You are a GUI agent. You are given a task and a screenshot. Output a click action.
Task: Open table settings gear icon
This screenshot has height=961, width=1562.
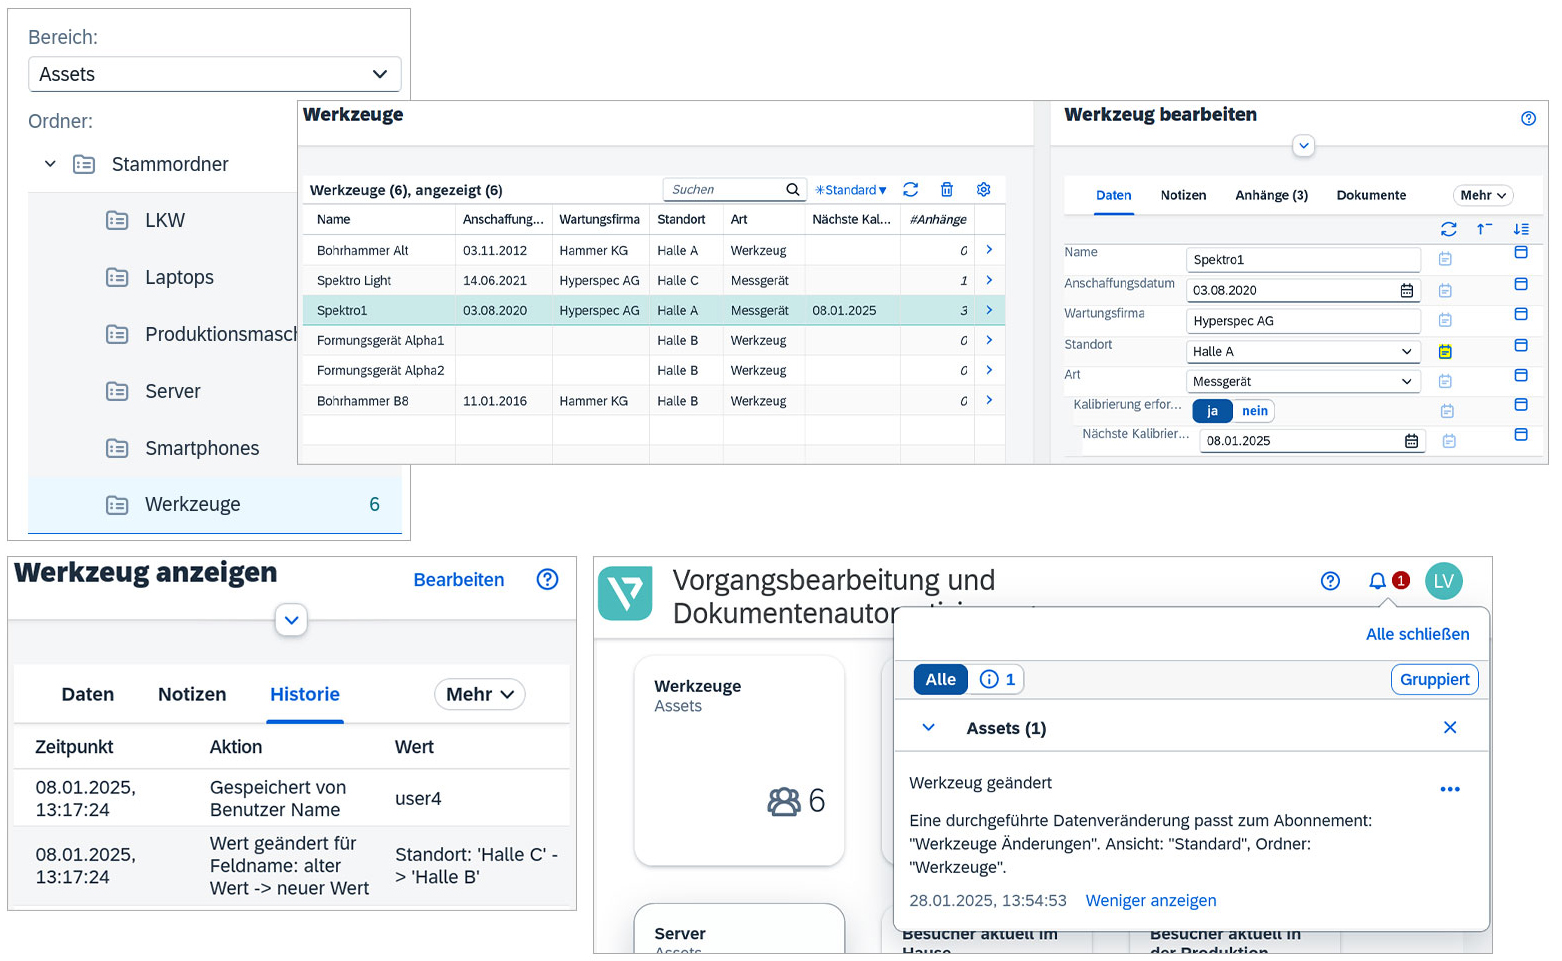click(x=983, y=189)
